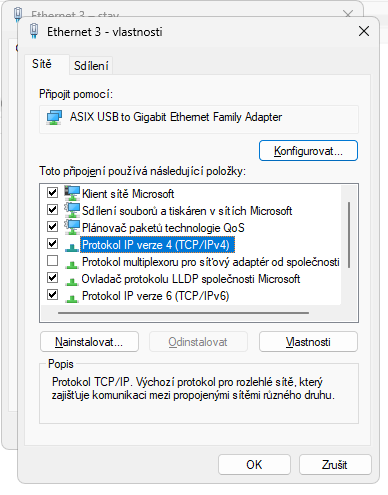Uncheck Klient sítě Microsoft checkbox
This screenshot has width=388, height=495.
point(52,192)
